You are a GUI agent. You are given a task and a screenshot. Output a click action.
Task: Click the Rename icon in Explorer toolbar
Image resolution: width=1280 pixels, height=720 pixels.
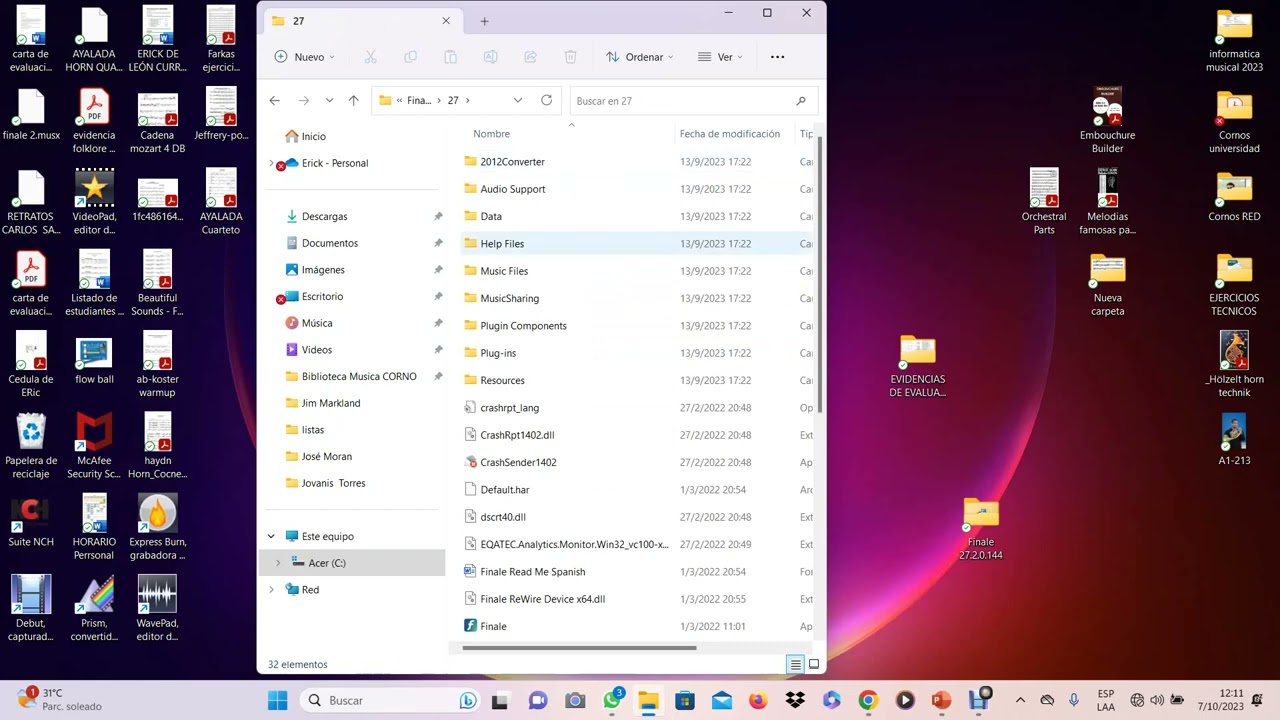pyautogui.click(x=490, y=57)
